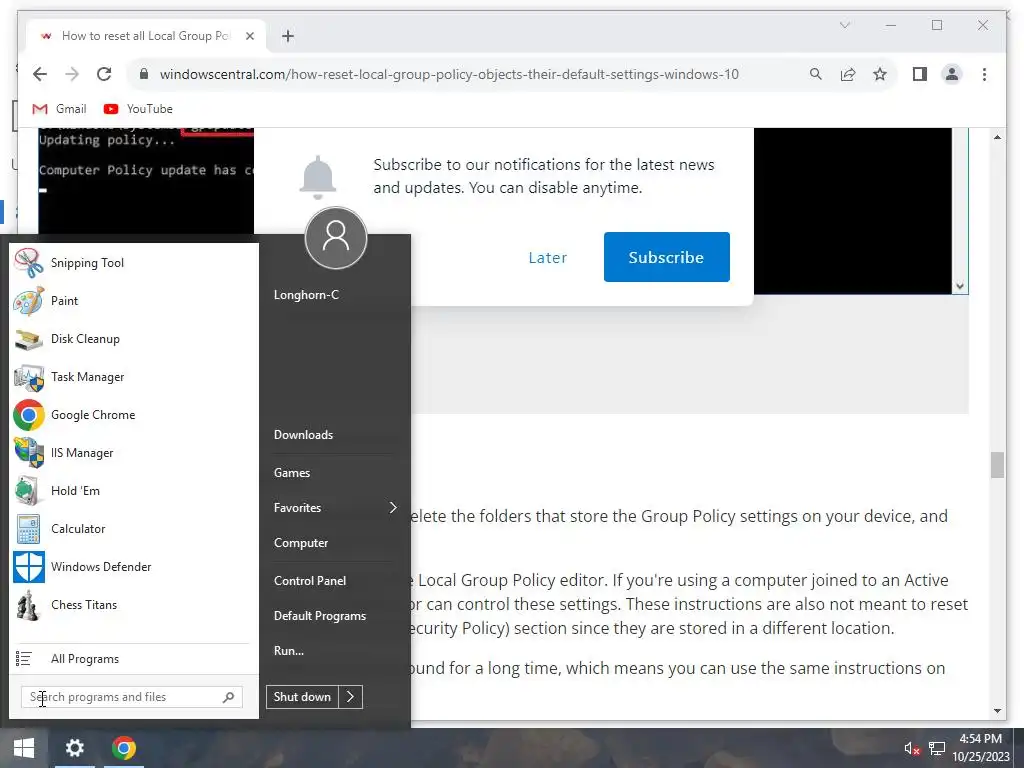Image resolution: width=1024 pixels, height=768 pixels.
Task: Click Chrome's forward arrow
Action: click(x=72, y=74)
